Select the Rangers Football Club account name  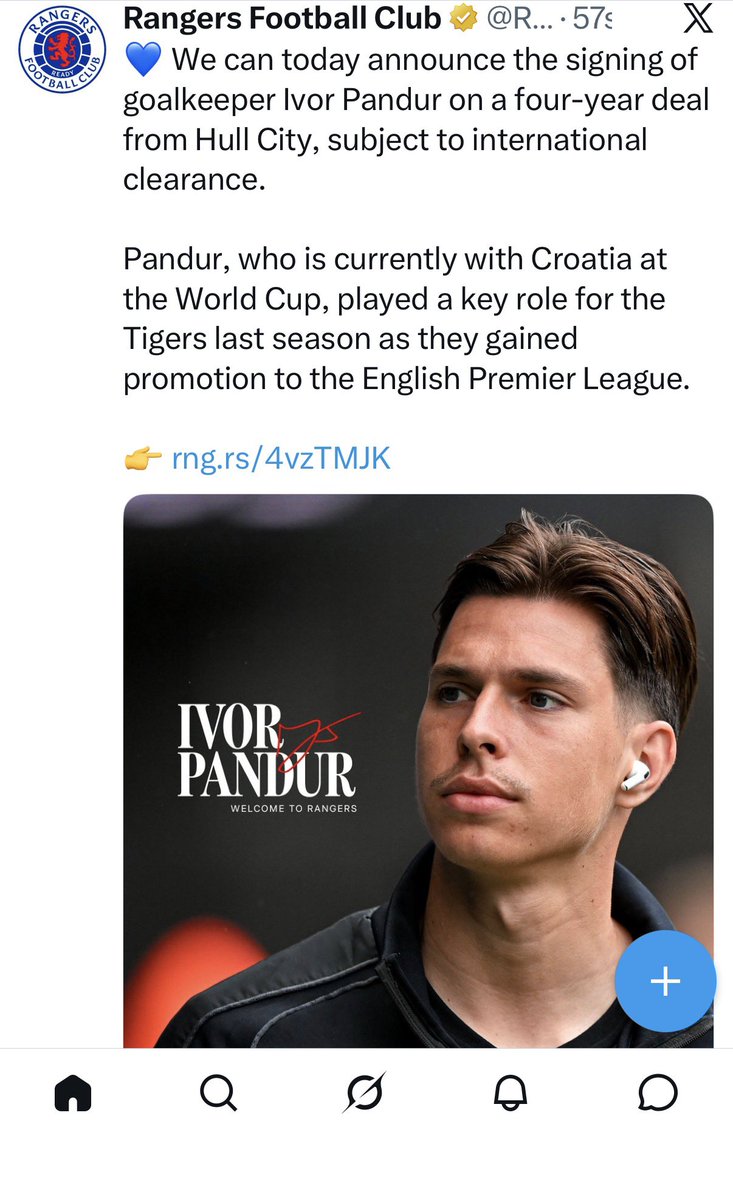coord(282,18)
